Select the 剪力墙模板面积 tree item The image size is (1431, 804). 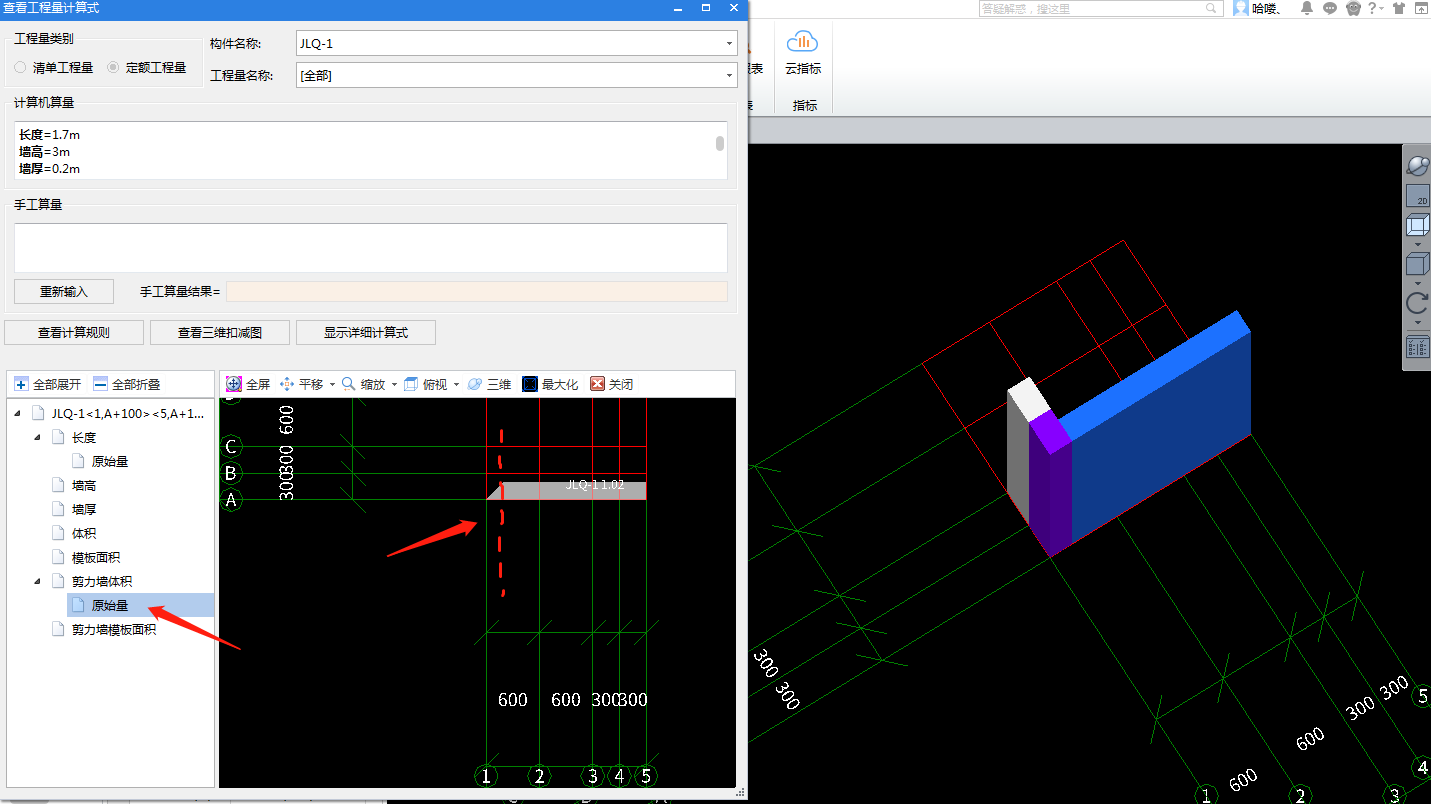pyautogui.click(x=114, y=629)
